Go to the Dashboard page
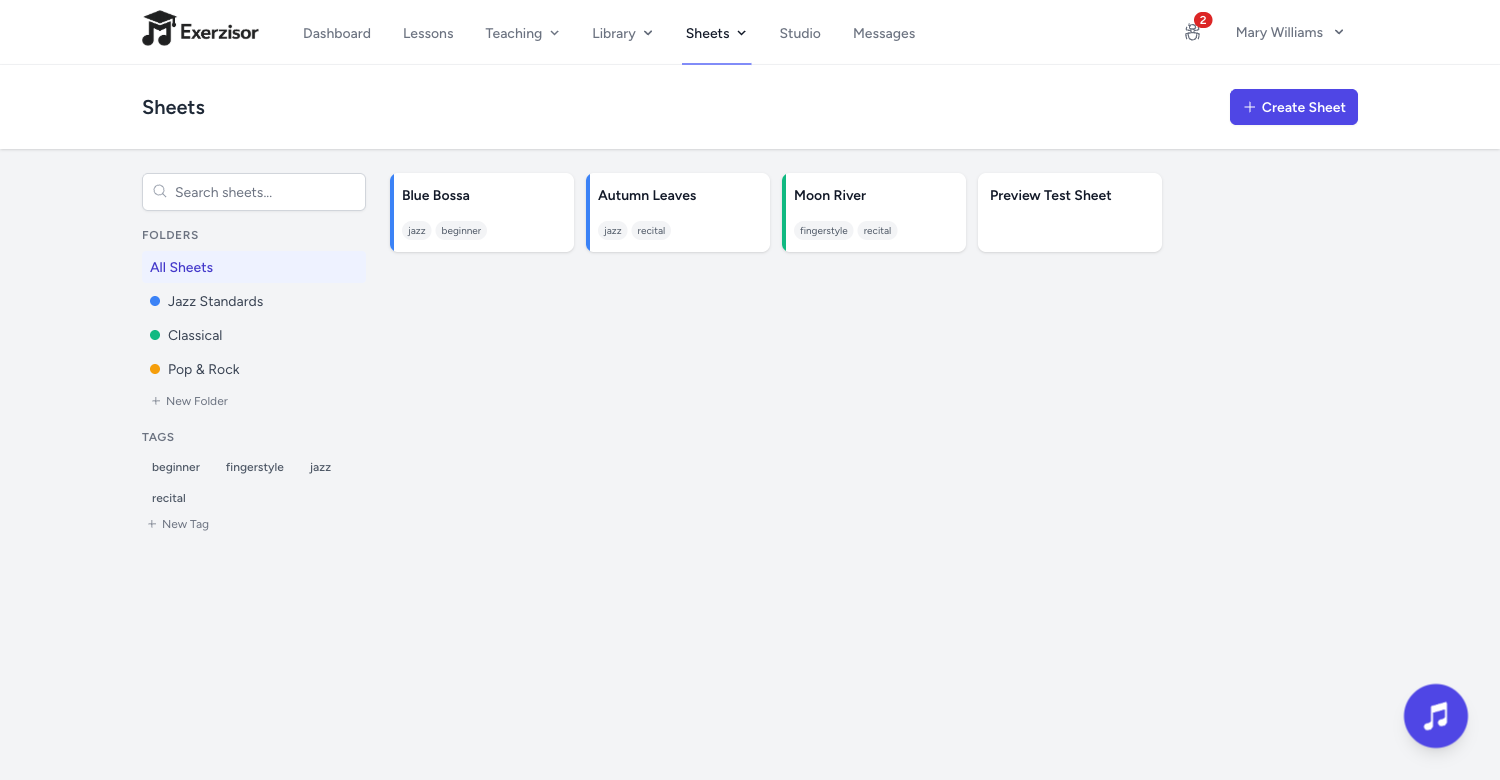Screen dimensions: 1500x780 click(x=337, y=33)
